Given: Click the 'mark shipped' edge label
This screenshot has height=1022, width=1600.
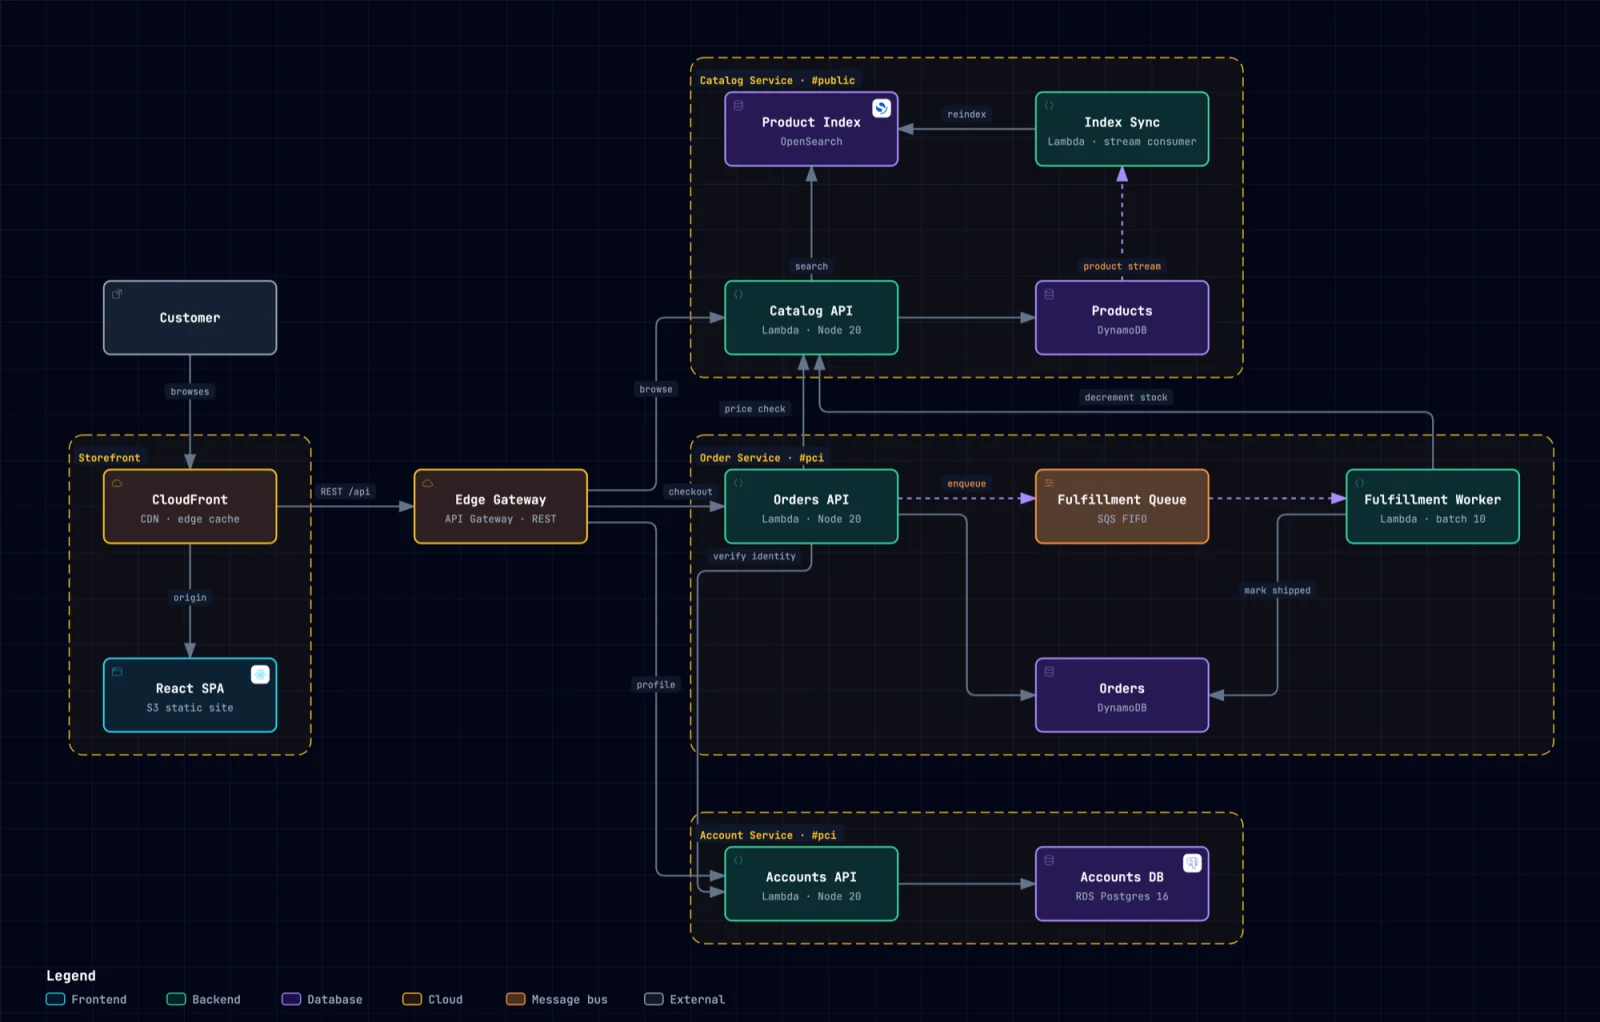Looking at the screenshot, I should tap(1277, 590).
